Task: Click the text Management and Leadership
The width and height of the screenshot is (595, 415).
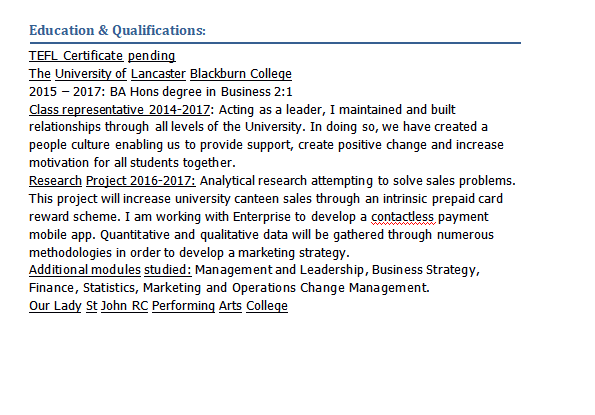Action: click(x=279, y=270)
